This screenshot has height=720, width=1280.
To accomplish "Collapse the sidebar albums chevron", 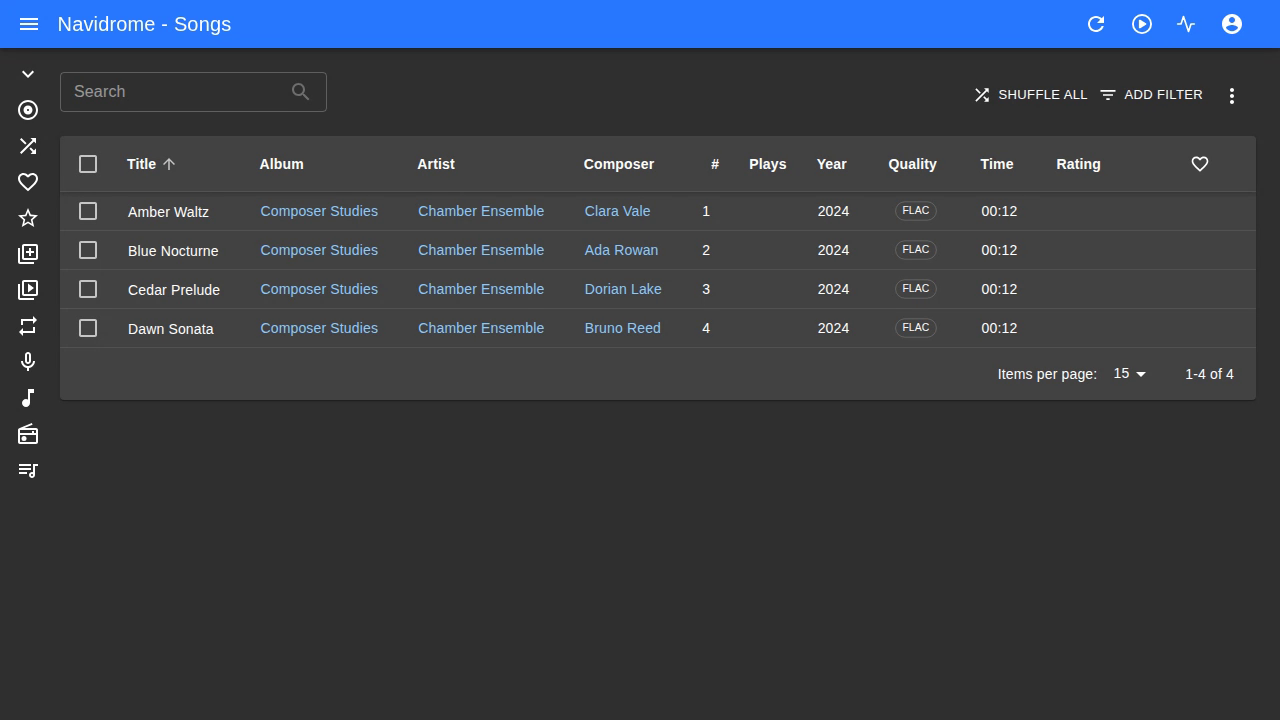I will coord(28,74).
